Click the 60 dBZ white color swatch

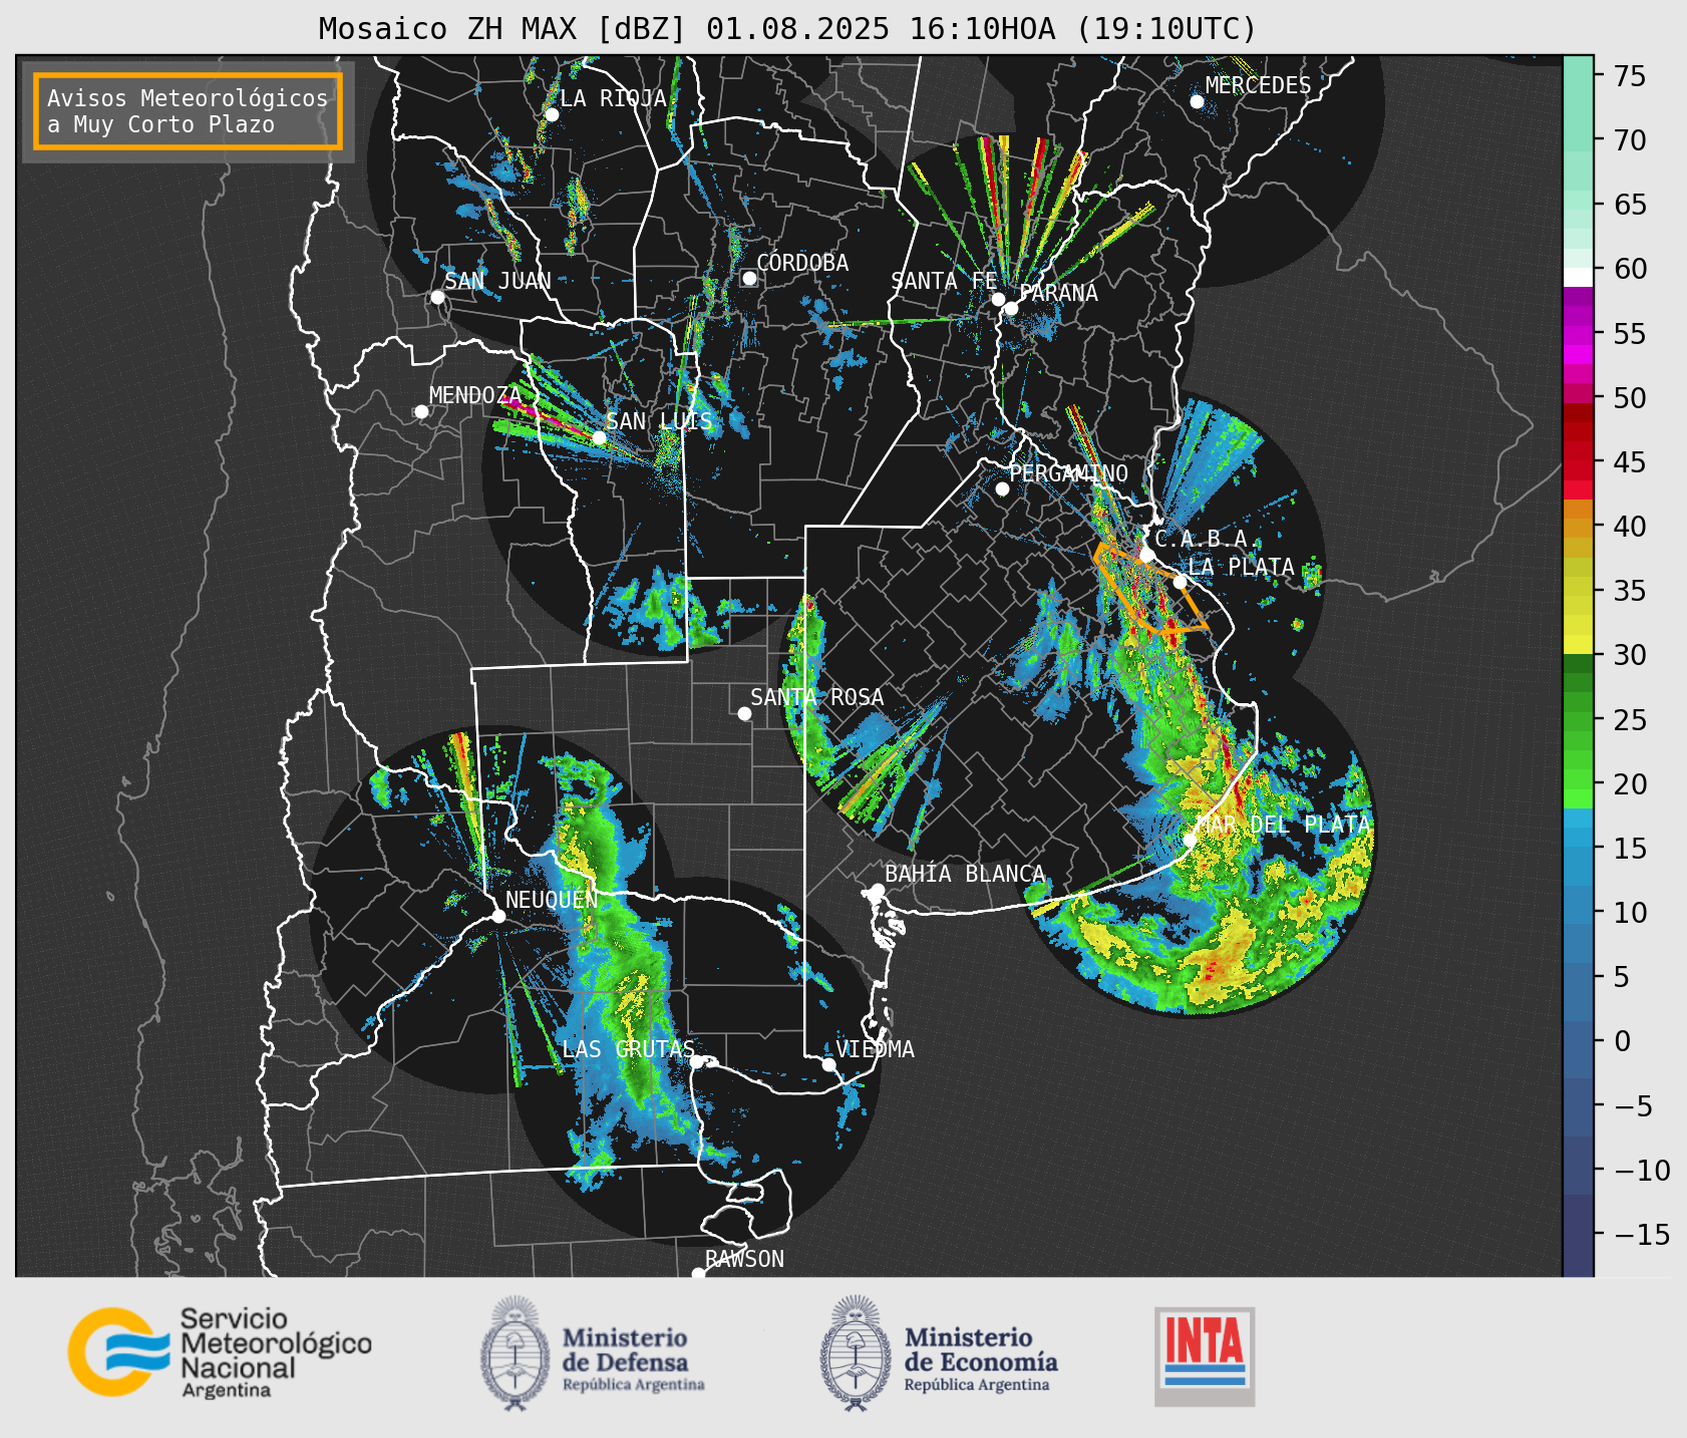coord(1578,277)
